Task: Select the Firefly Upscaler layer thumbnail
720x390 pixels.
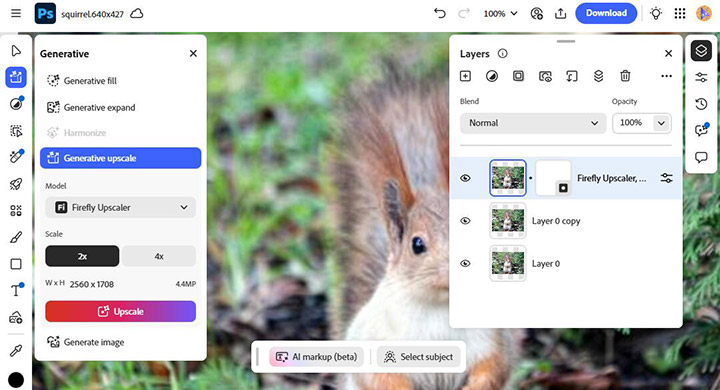Action: click(508, 178)
